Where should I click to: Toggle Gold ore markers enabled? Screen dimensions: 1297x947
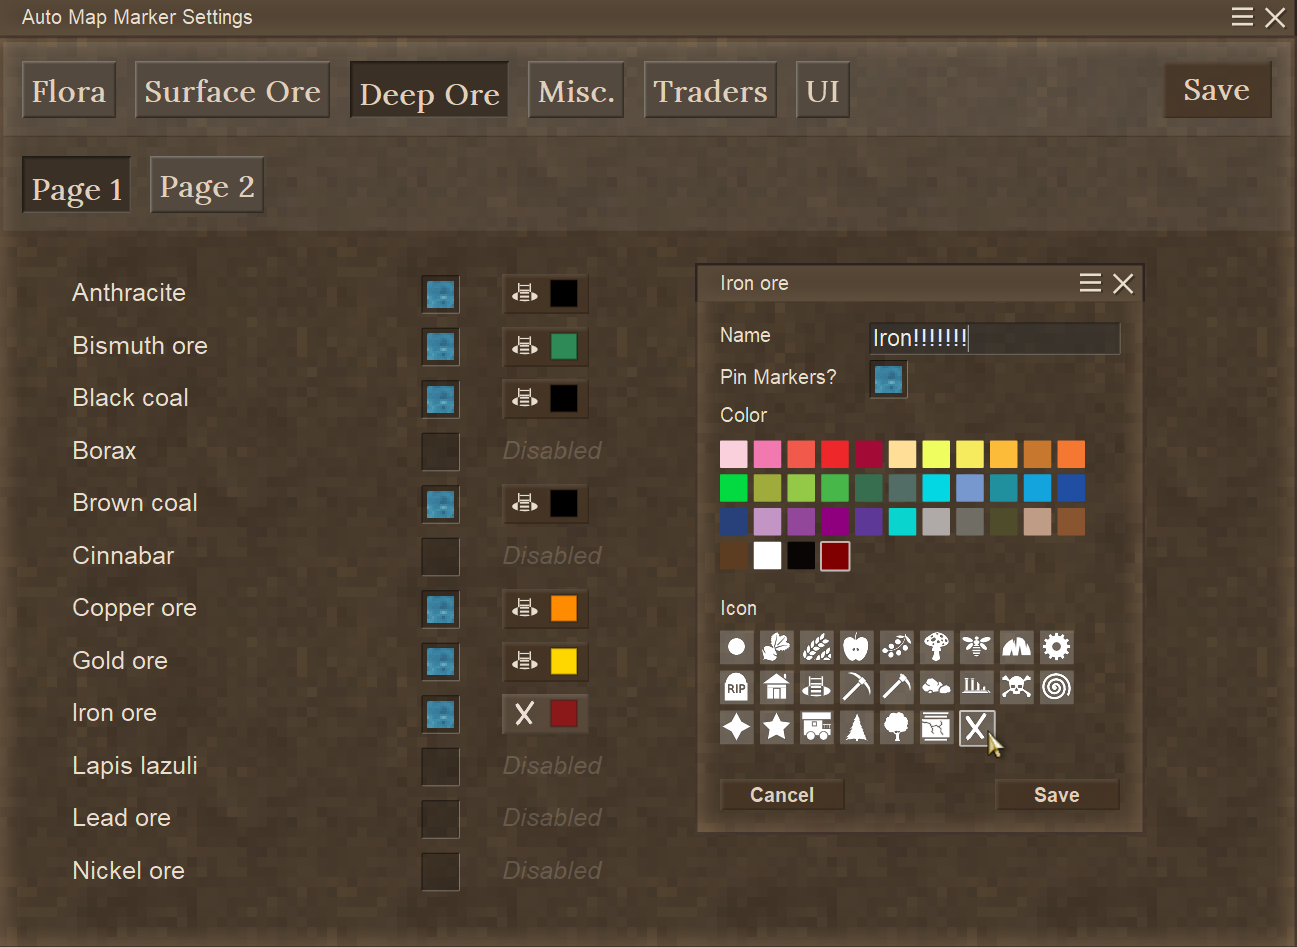[441, 662]
